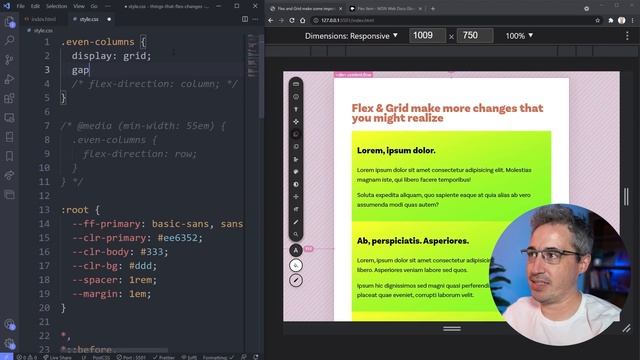Click the bookmarks icon in activity bar
Viewport: 640px width, 360px height.
coord(9,156)
